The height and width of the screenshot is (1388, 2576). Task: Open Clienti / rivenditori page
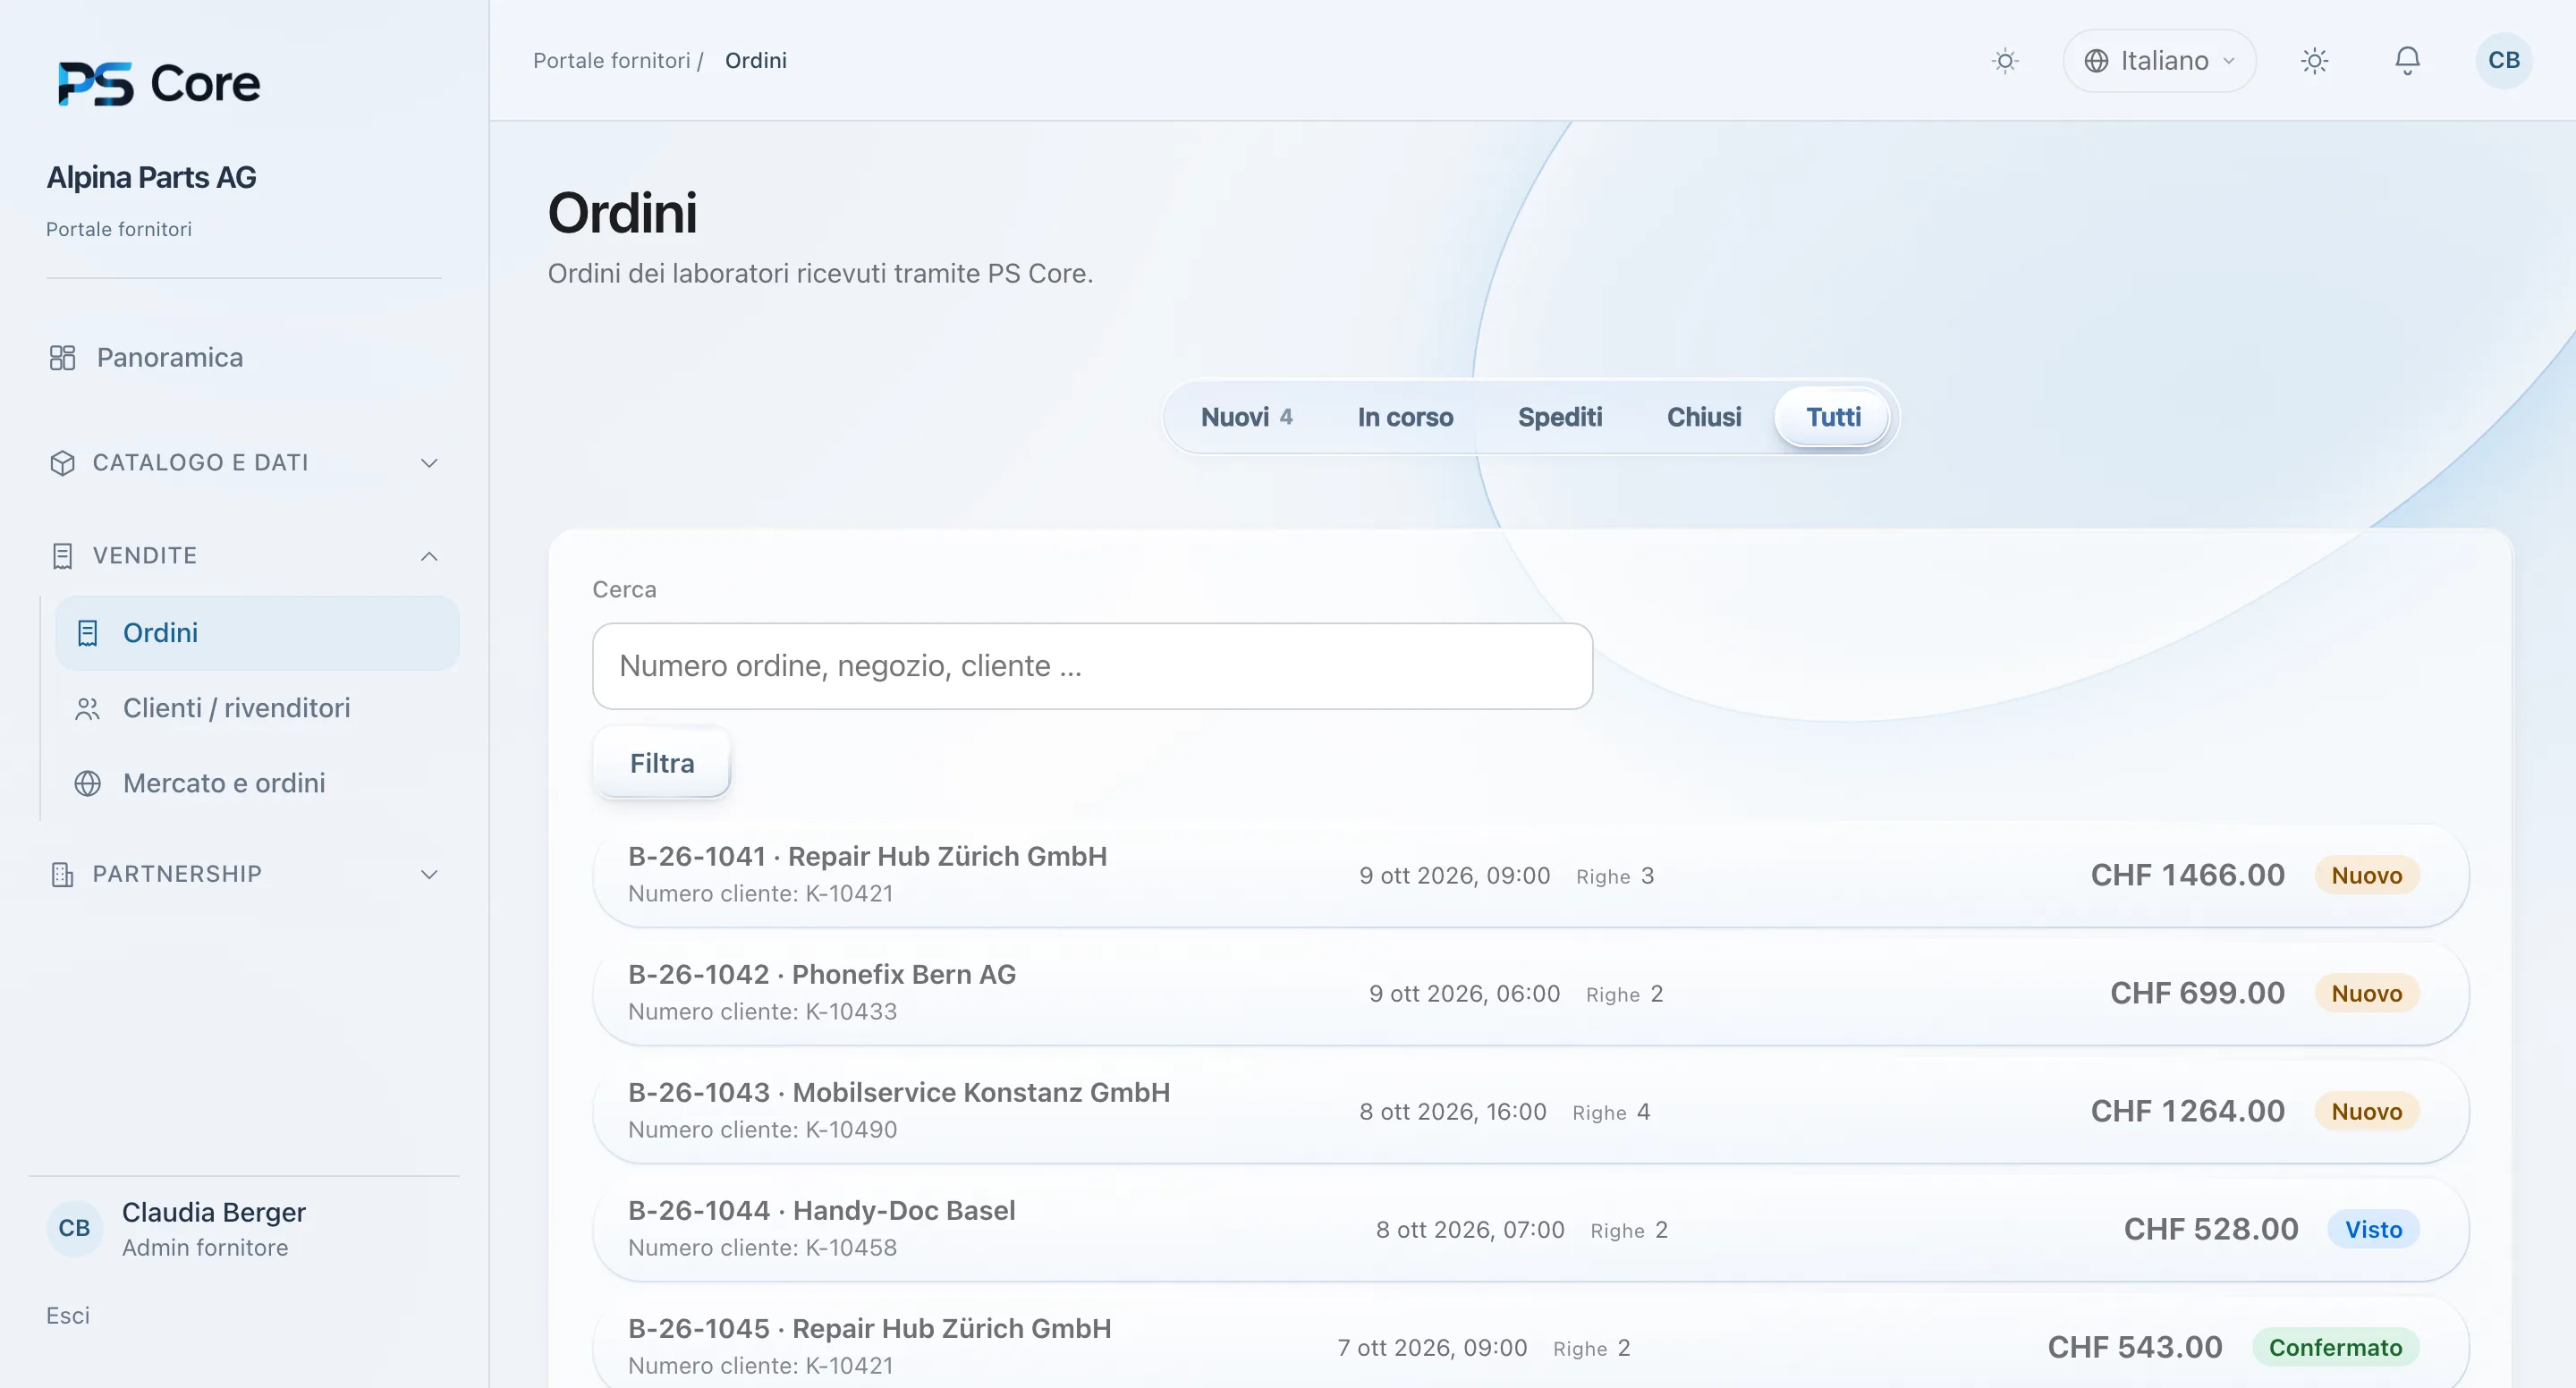(257, 708)
